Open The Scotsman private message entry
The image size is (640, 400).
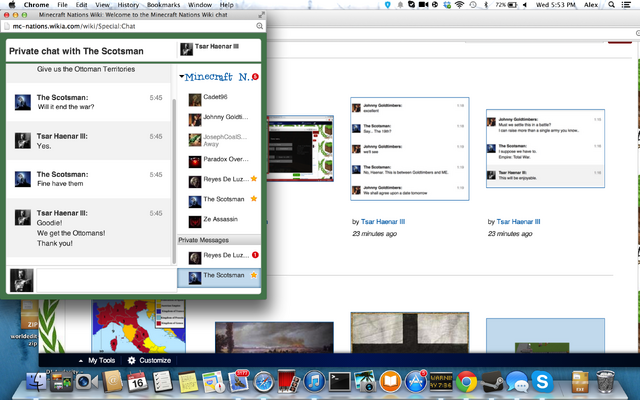click(219, 277)
